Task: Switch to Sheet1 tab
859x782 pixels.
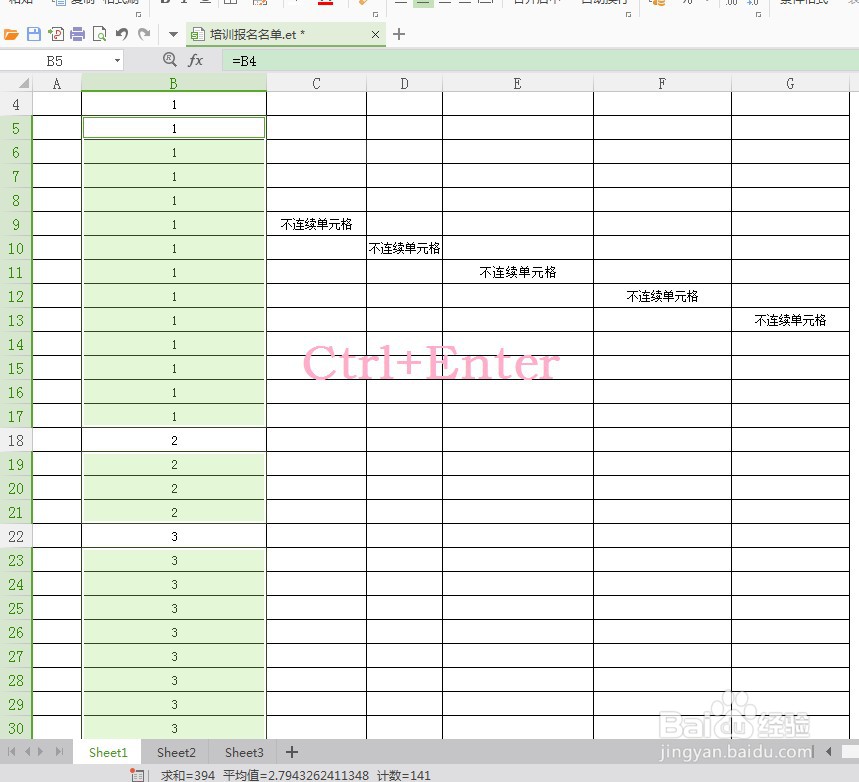Action: (108, 752)
